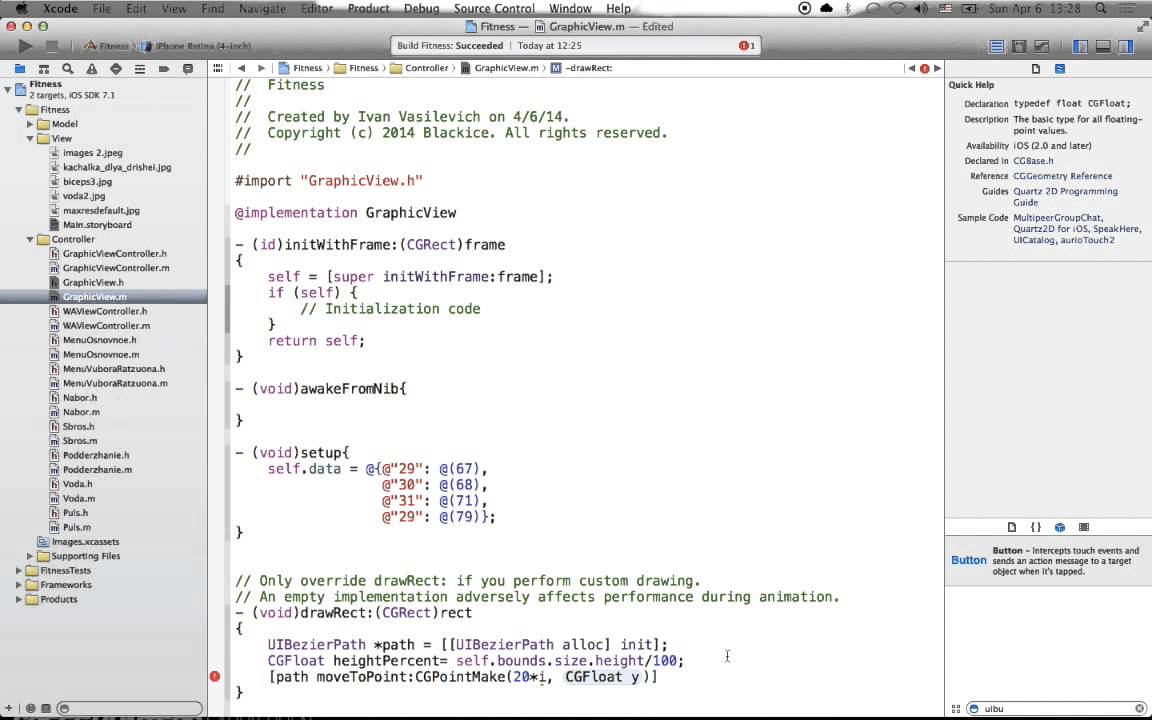1152x720 pixels.
Task: Show the File Template library
Action: [1012, 527]
